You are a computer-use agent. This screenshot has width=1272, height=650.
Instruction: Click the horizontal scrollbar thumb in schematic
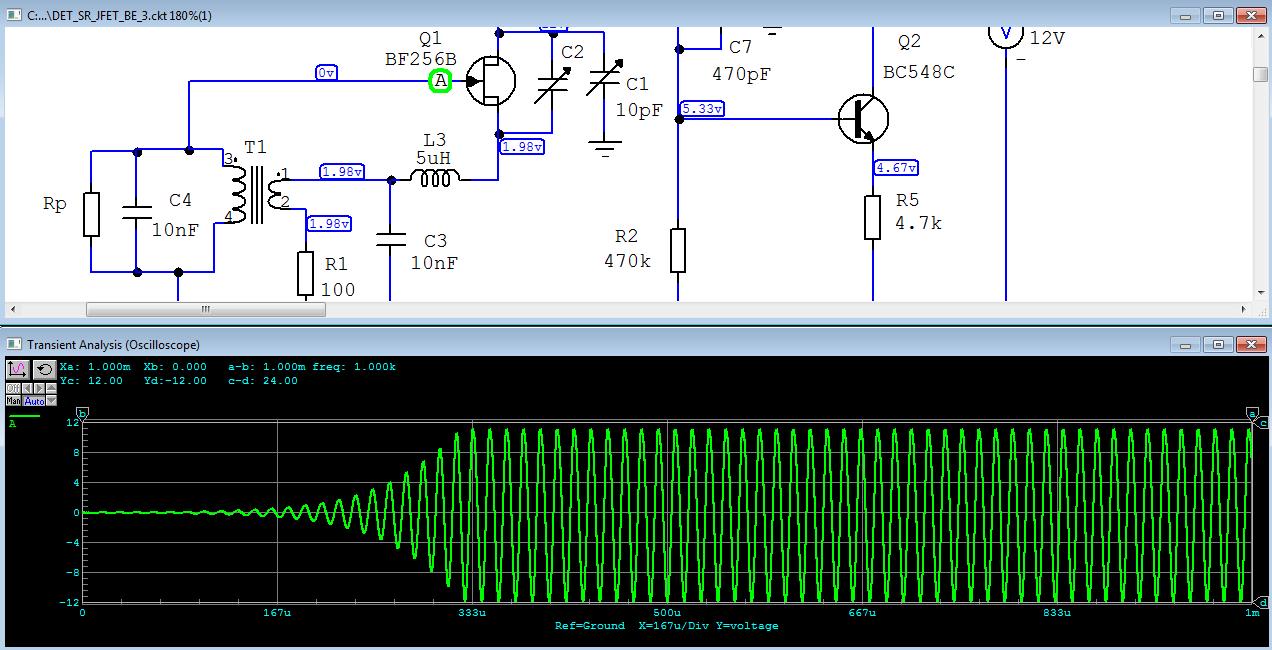point(206,309)
